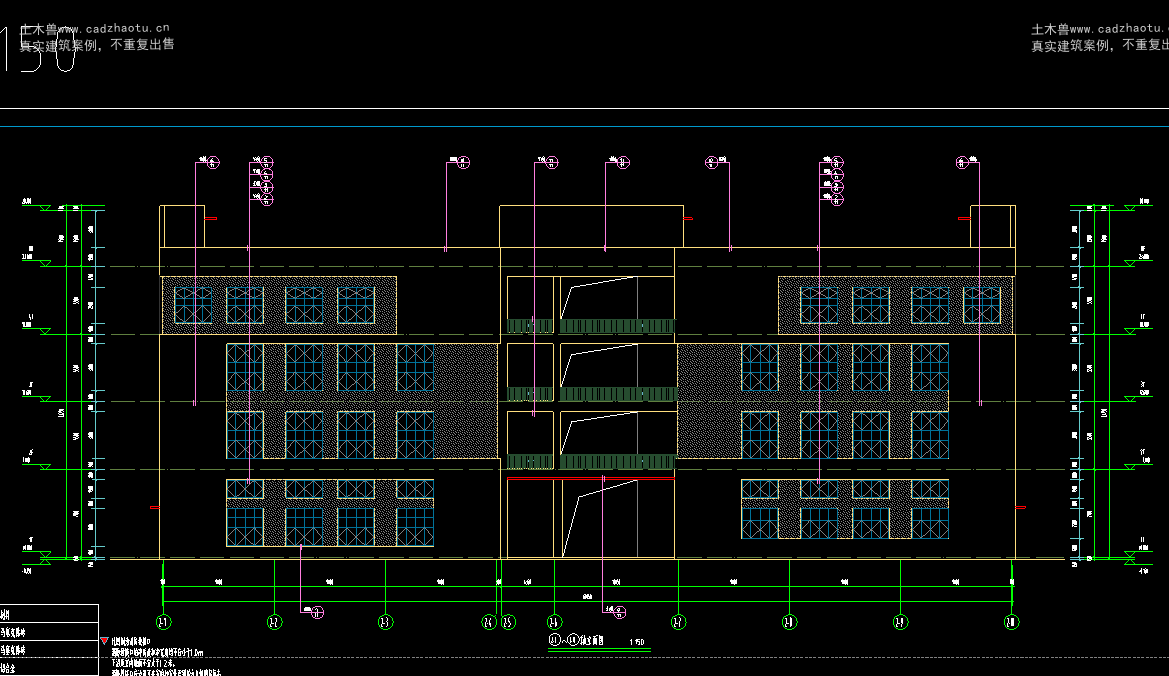The width and height of the screenshot is (1169, 676).
Task: Select the axis grid bubble labeled 1-1
Action: 163,622
